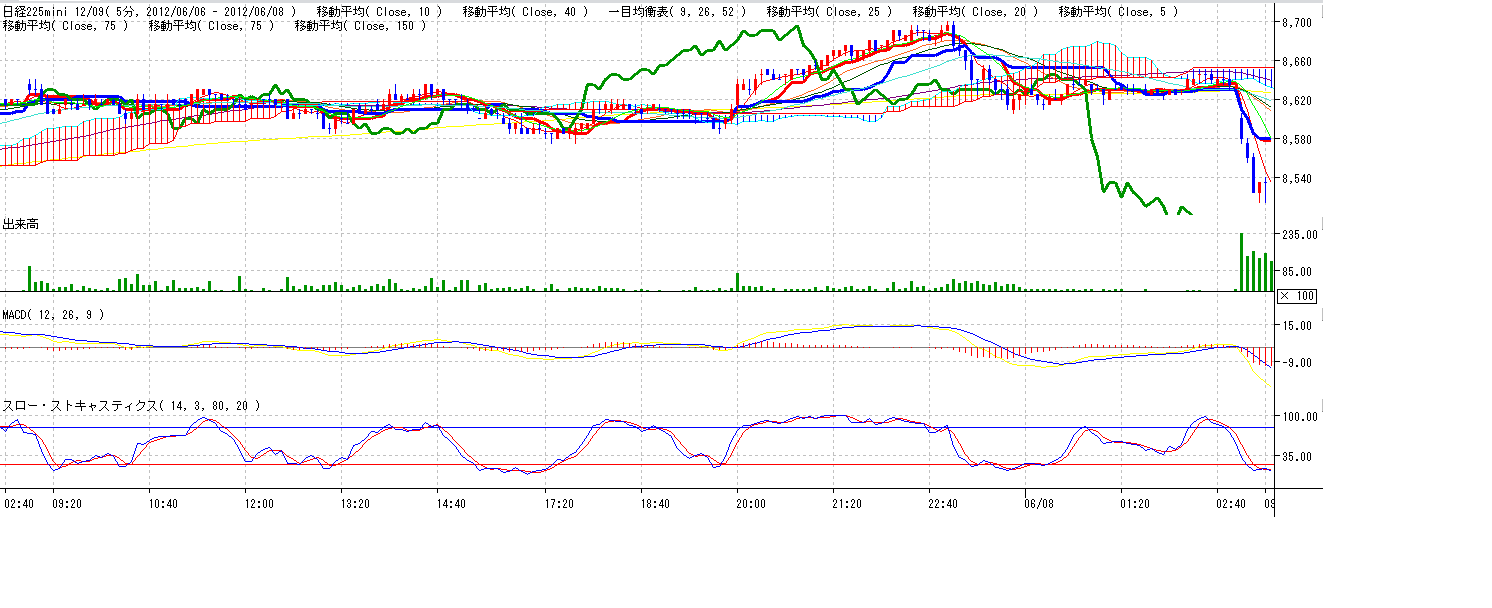The width and height of the screenshot is (1492, 608).
Task: Click the 06/08 date marker on time axis
Action: pos(1039,504)
